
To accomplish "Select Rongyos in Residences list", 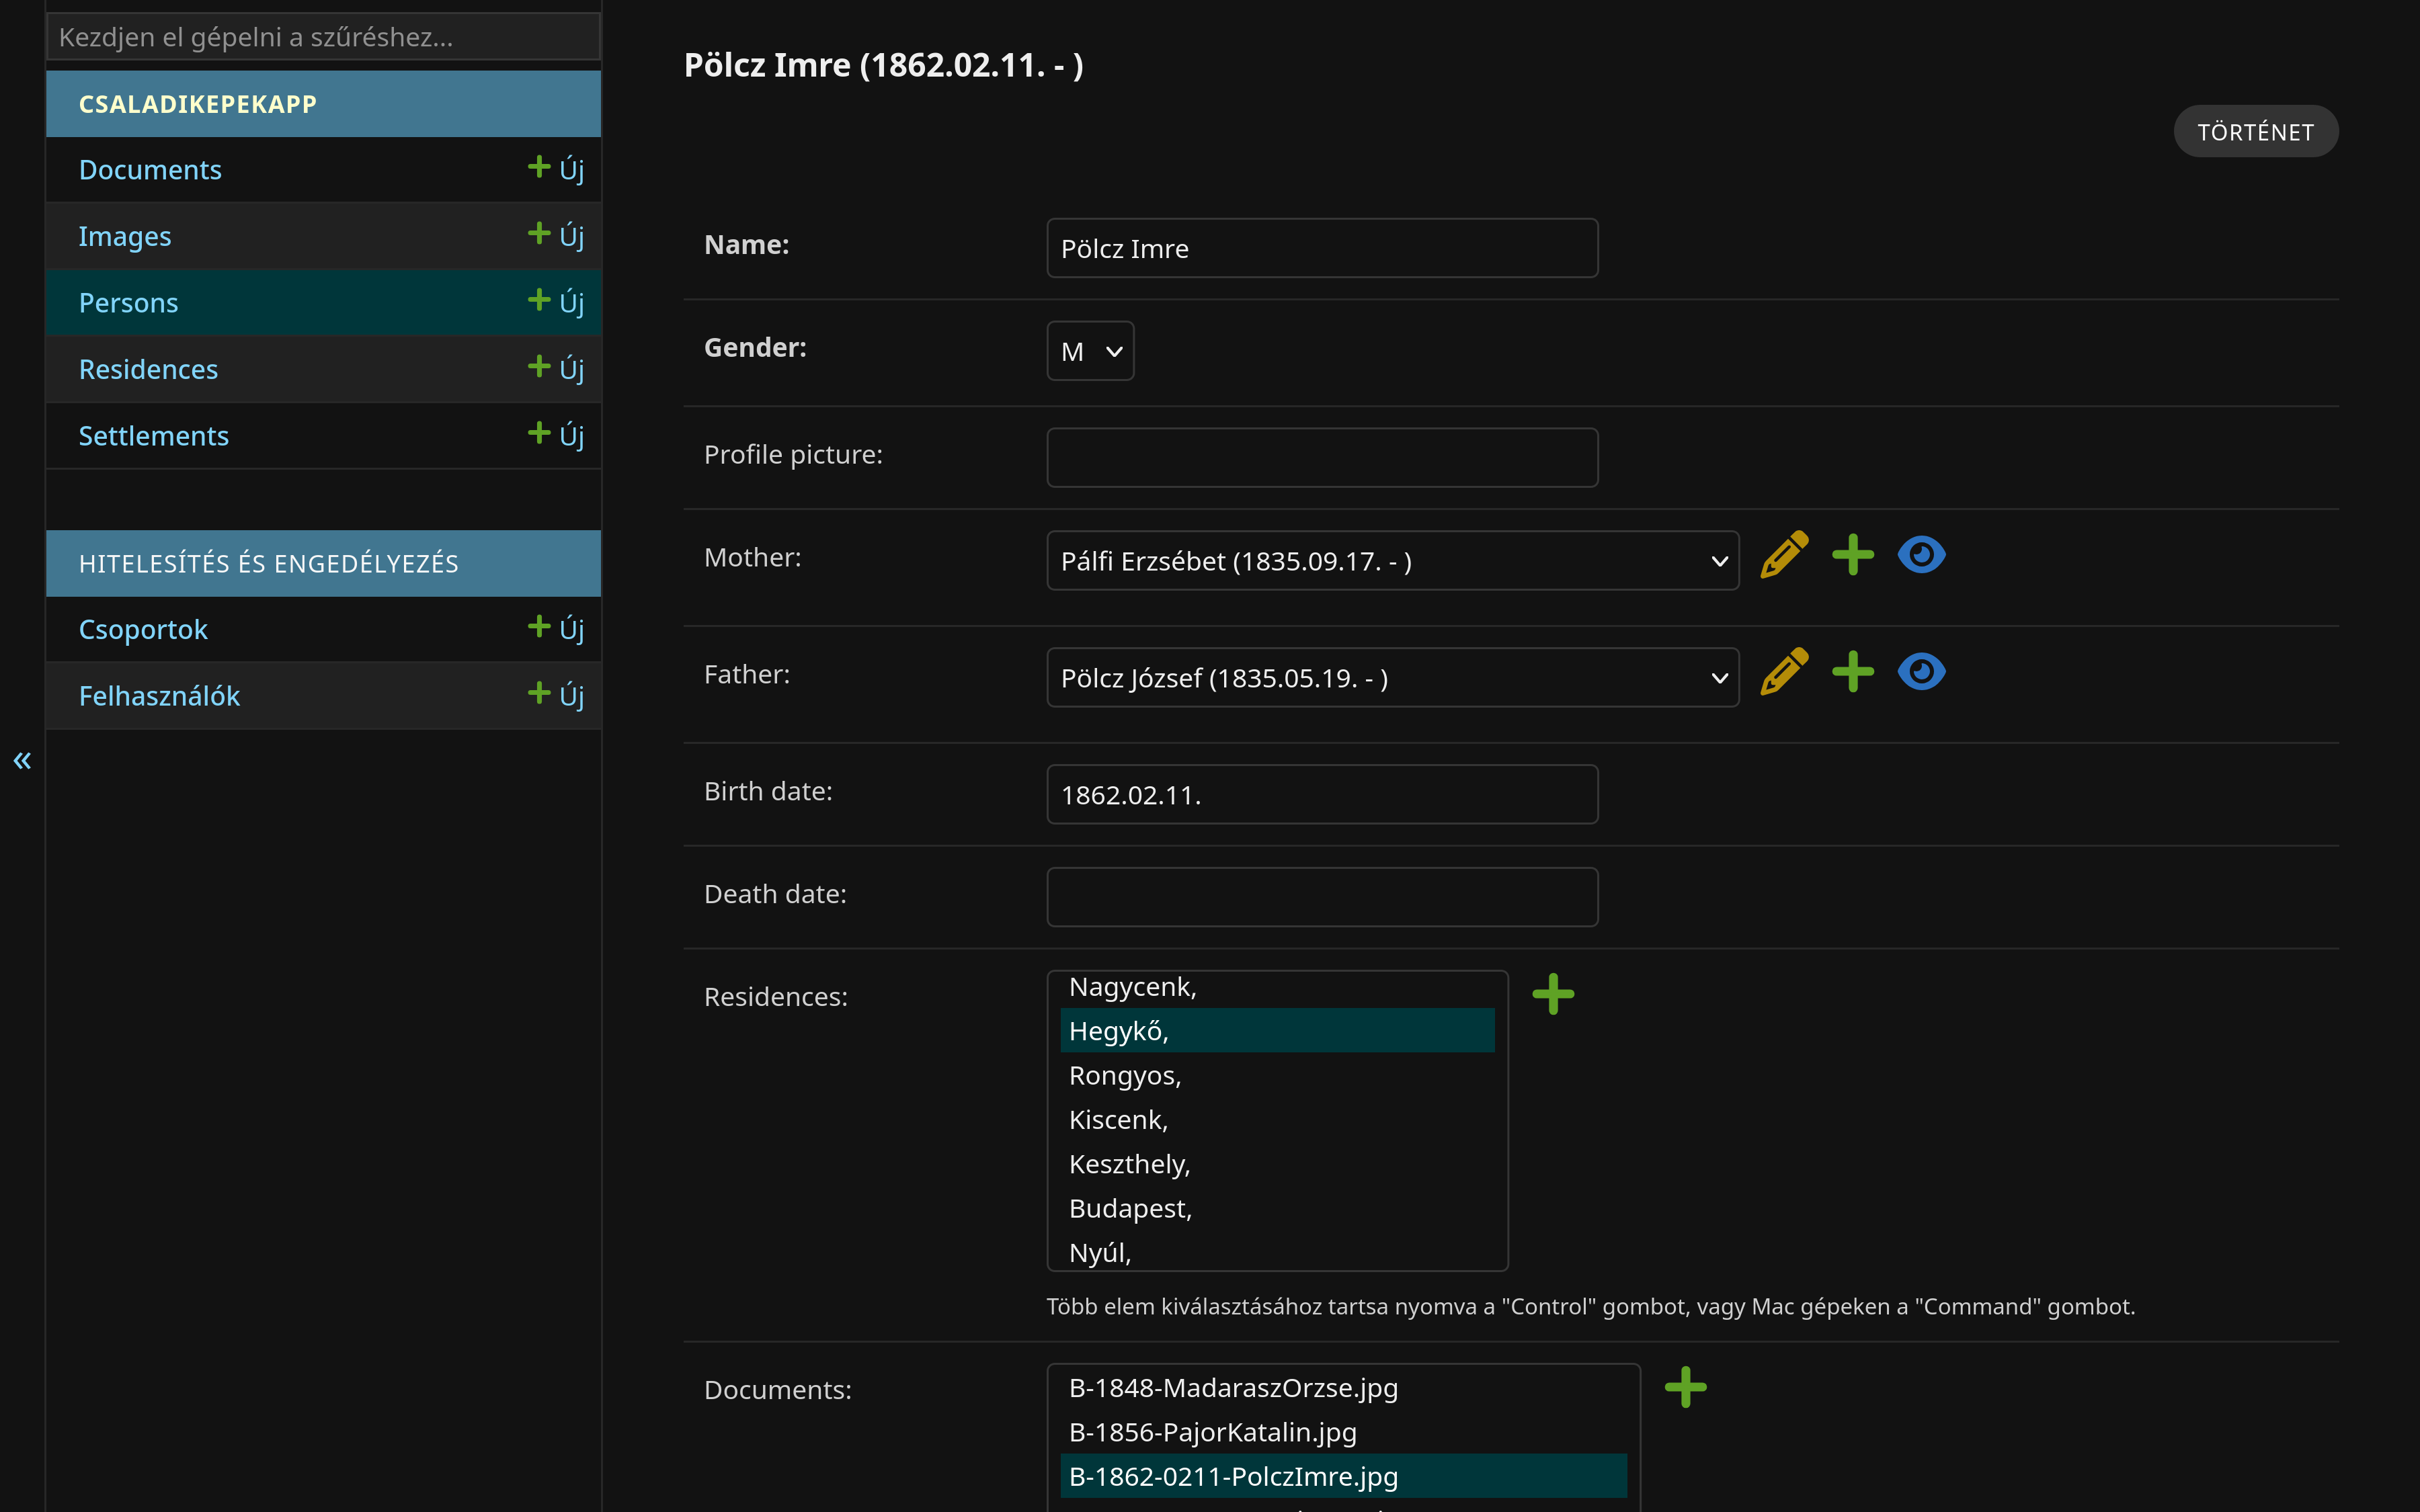I will tap(1277, 1075).
